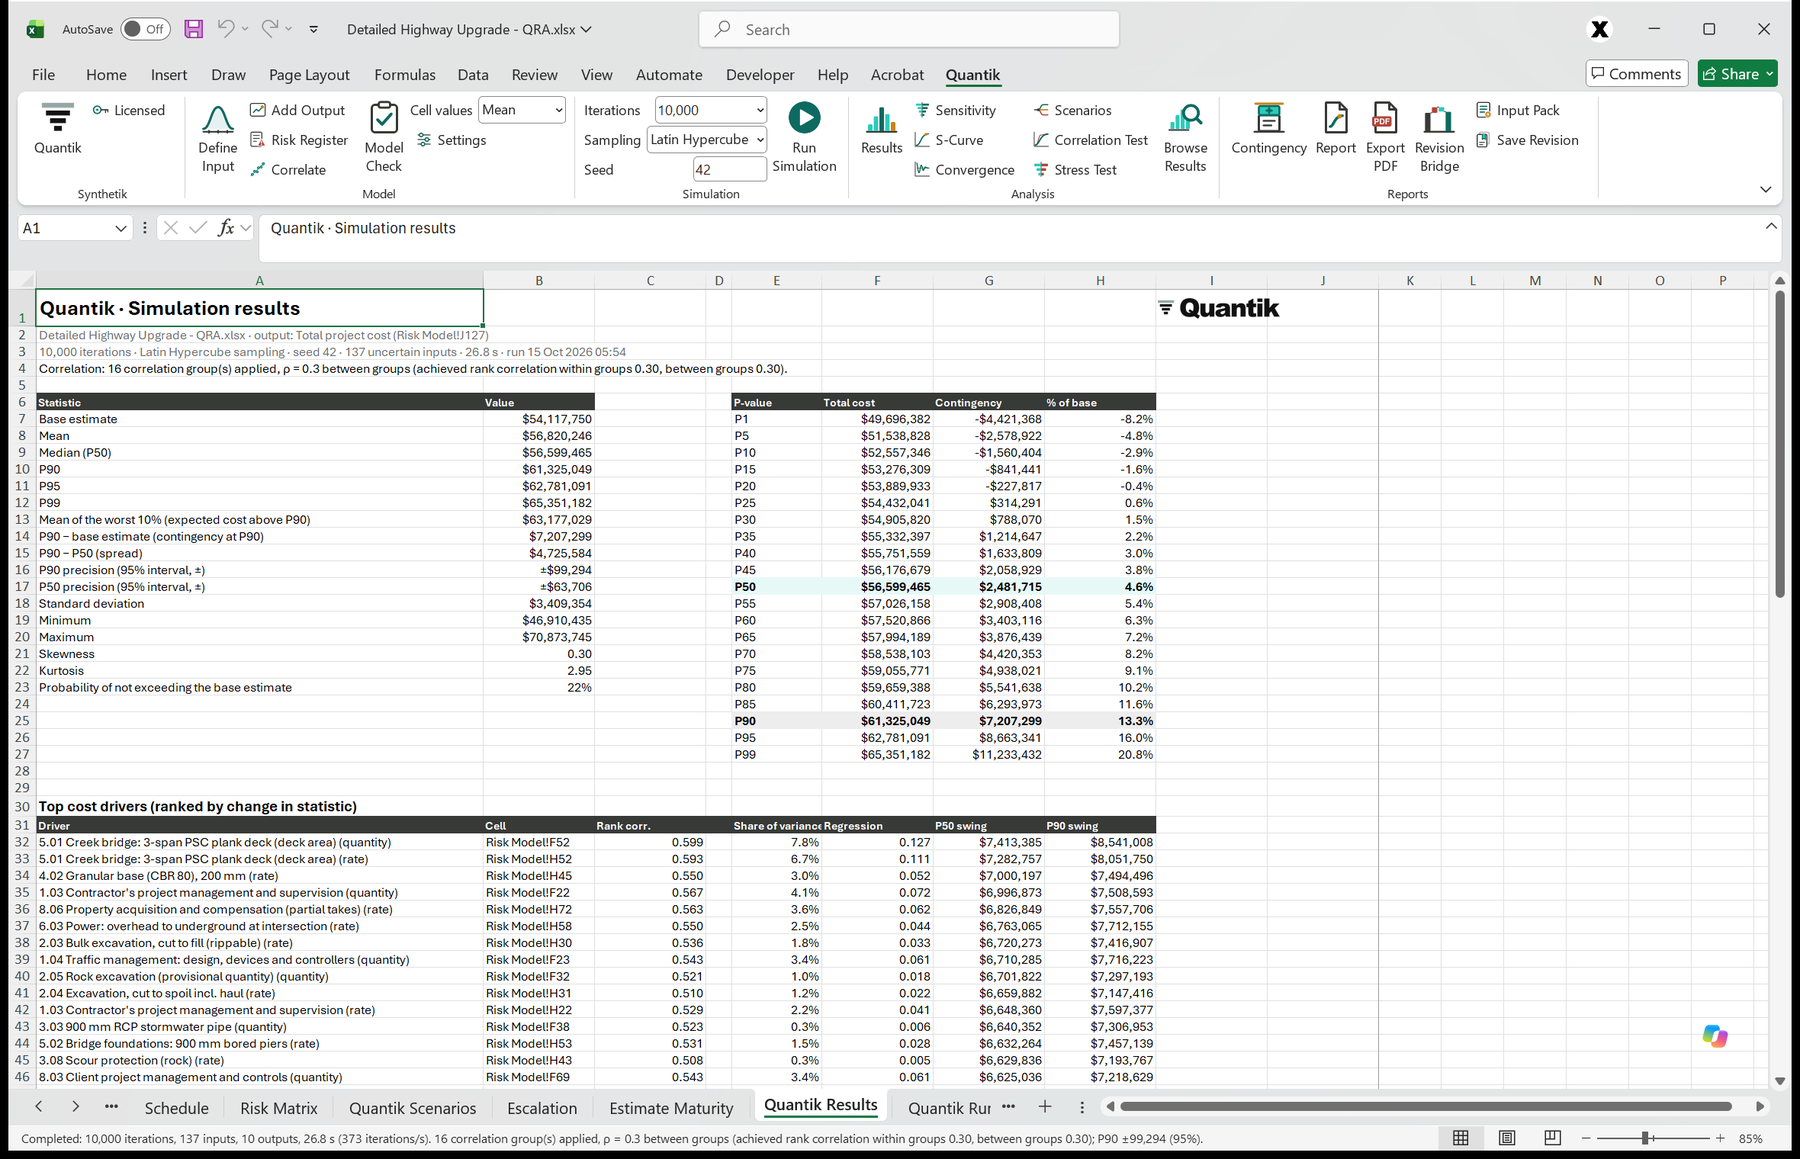Open the Risk Register

click(x=298, y=140)
